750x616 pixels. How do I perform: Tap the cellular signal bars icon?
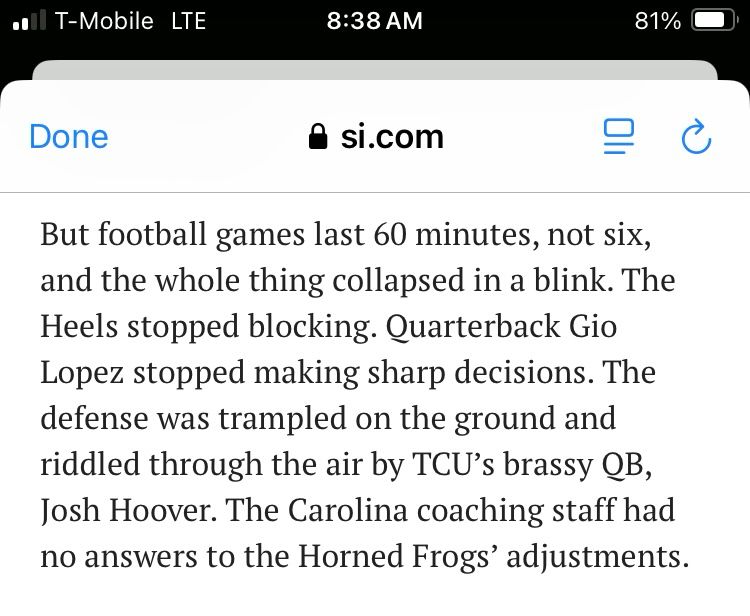30,21
